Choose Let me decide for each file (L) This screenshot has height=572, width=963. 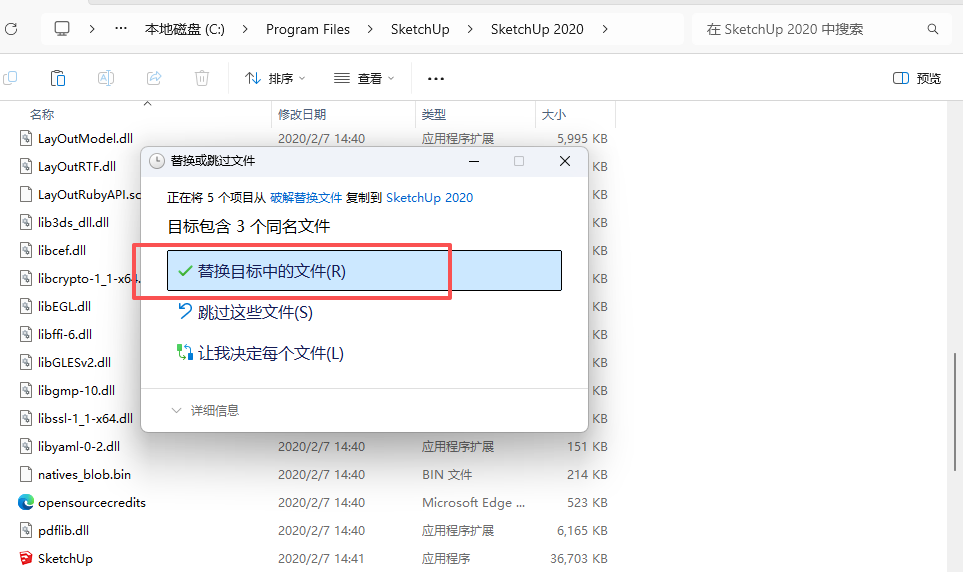[260, 353]
